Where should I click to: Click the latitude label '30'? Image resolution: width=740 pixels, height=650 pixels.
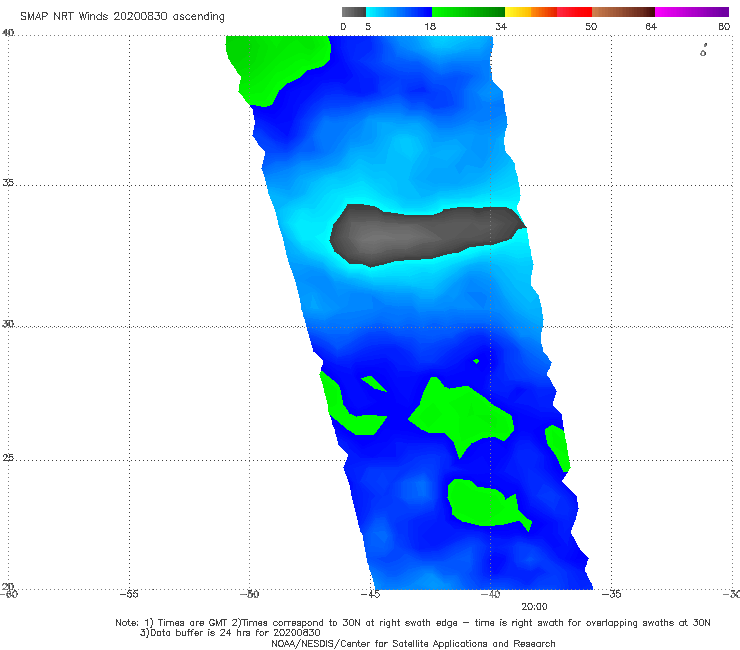coord(8,324)
